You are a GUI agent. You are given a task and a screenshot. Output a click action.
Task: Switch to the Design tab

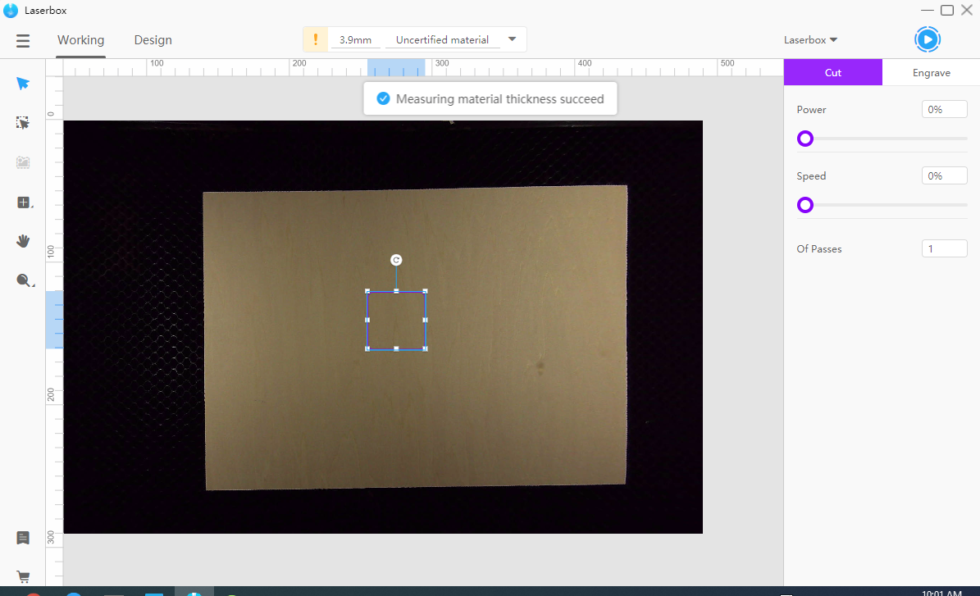153,40
